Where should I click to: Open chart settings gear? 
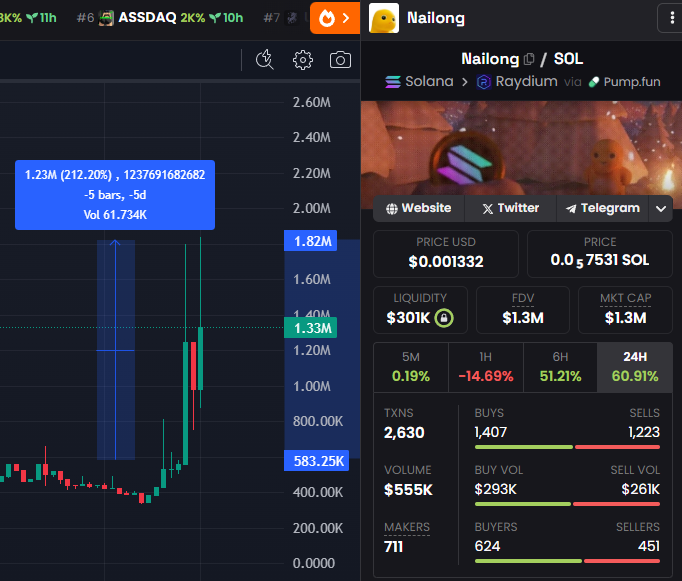(x=302, y=60)
